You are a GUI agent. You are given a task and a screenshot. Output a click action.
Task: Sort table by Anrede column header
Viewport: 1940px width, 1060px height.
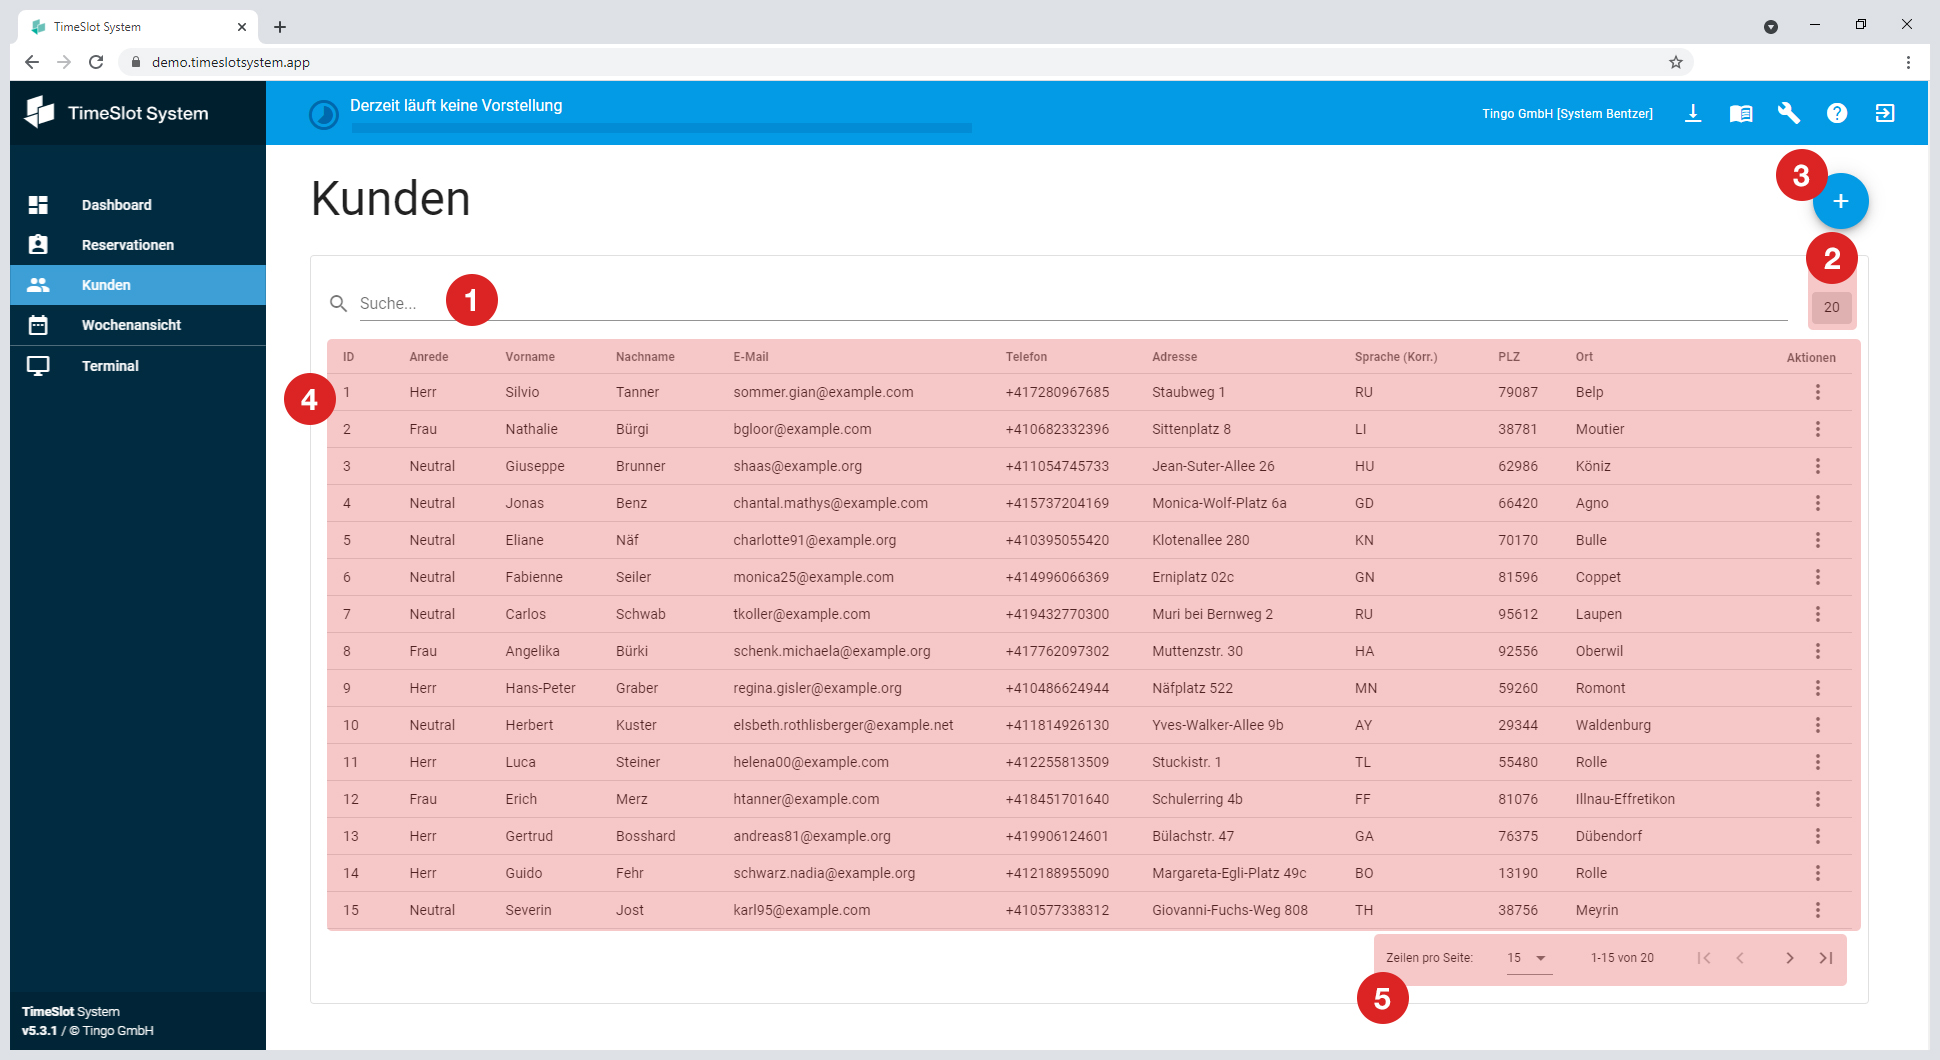(429, 357)
